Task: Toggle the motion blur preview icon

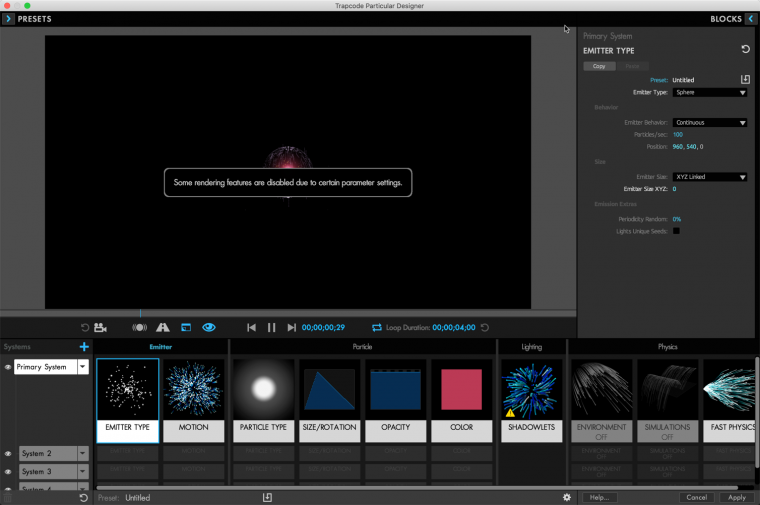Action: (140, 328)
